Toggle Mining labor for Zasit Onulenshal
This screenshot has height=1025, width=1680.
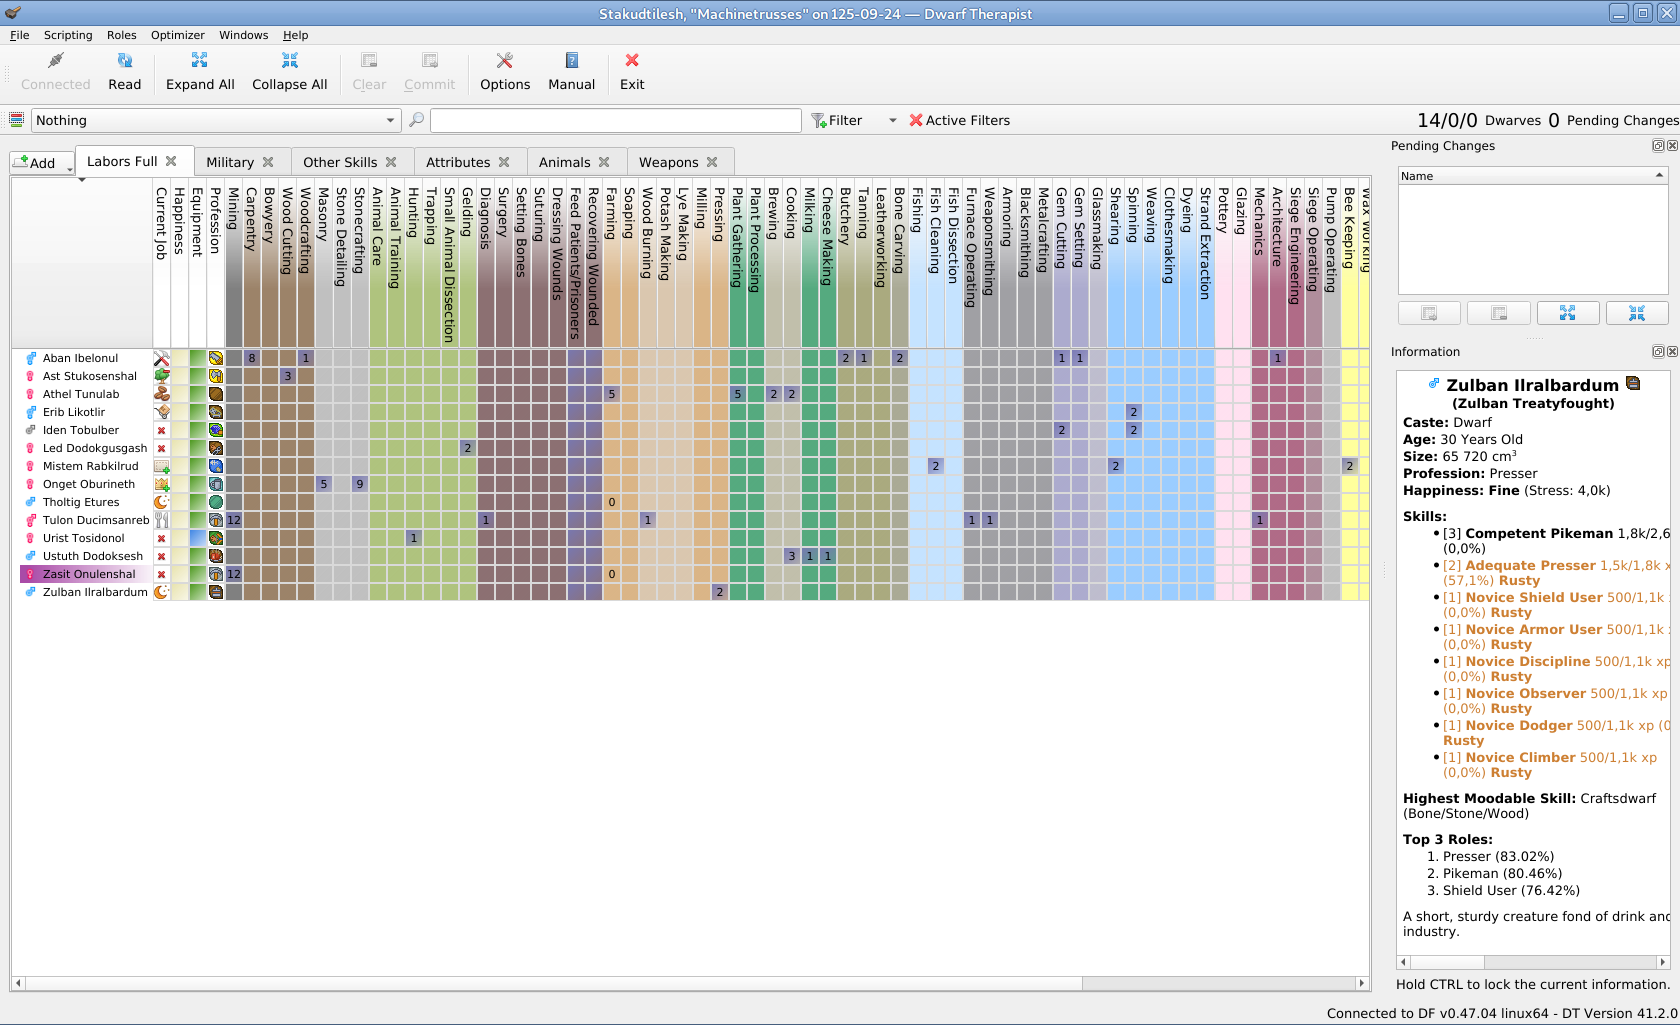tap(234, 574)
